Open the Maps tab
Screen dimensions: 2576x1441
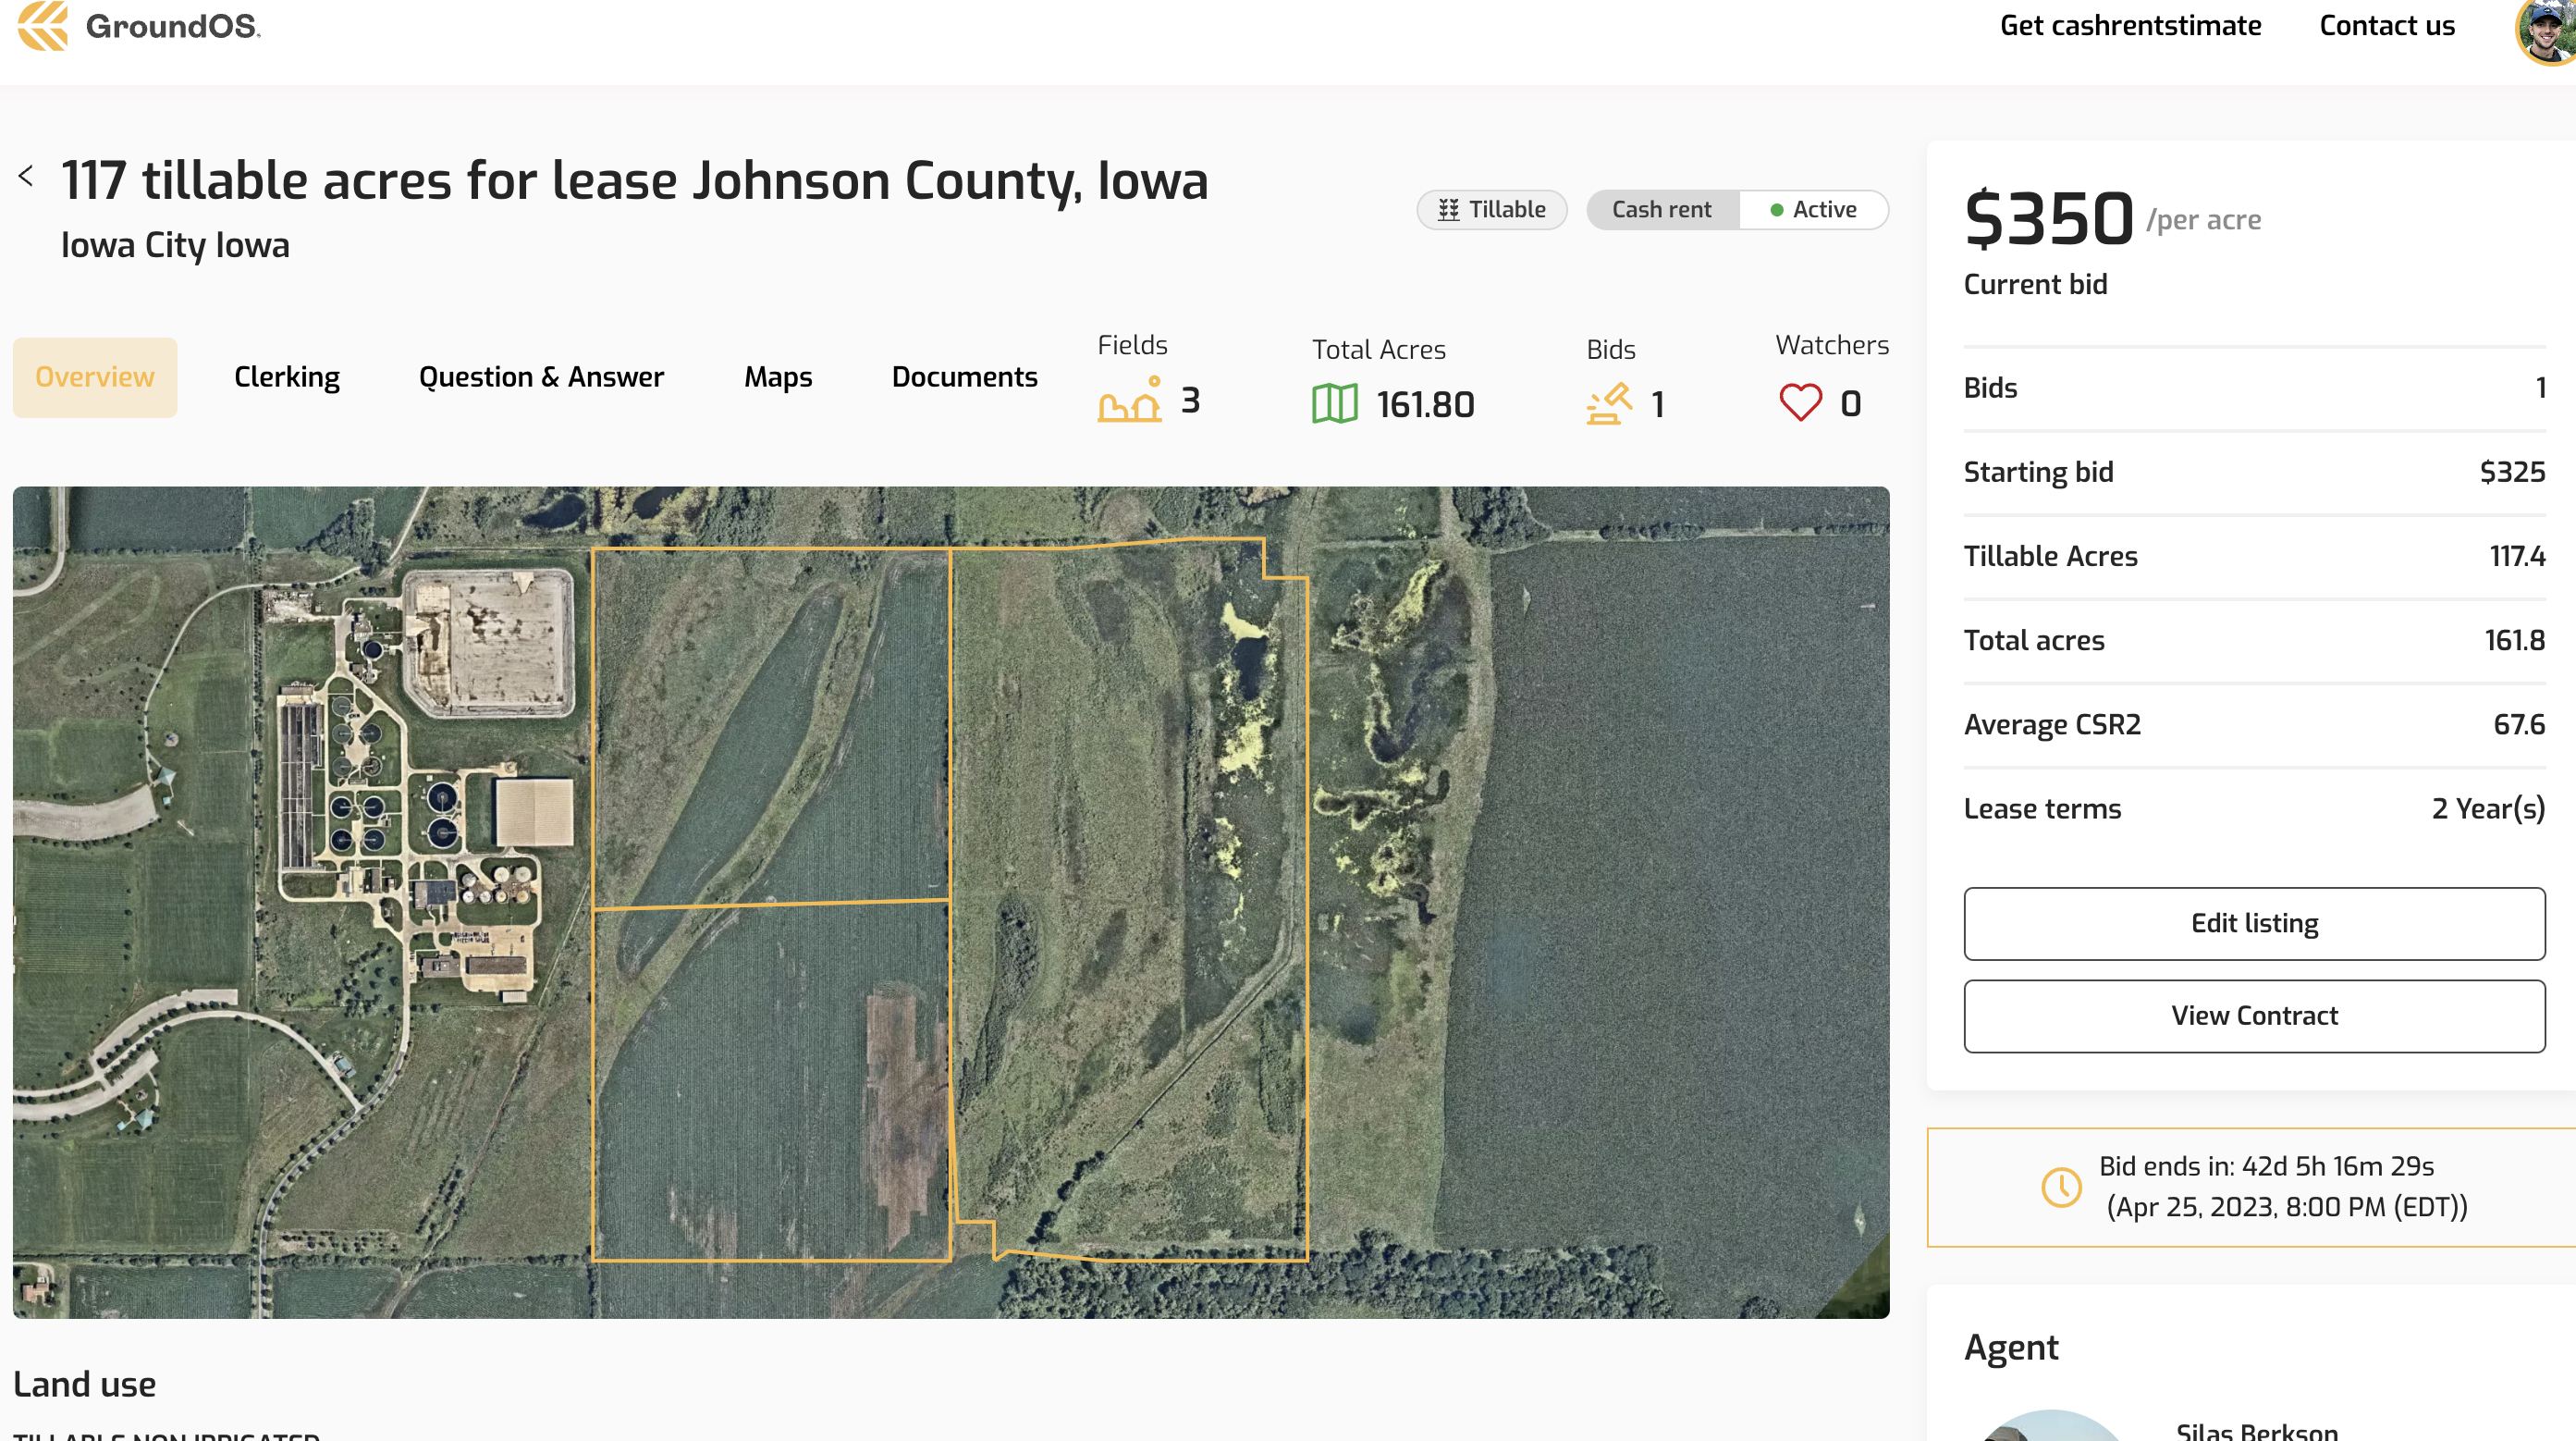778,377
